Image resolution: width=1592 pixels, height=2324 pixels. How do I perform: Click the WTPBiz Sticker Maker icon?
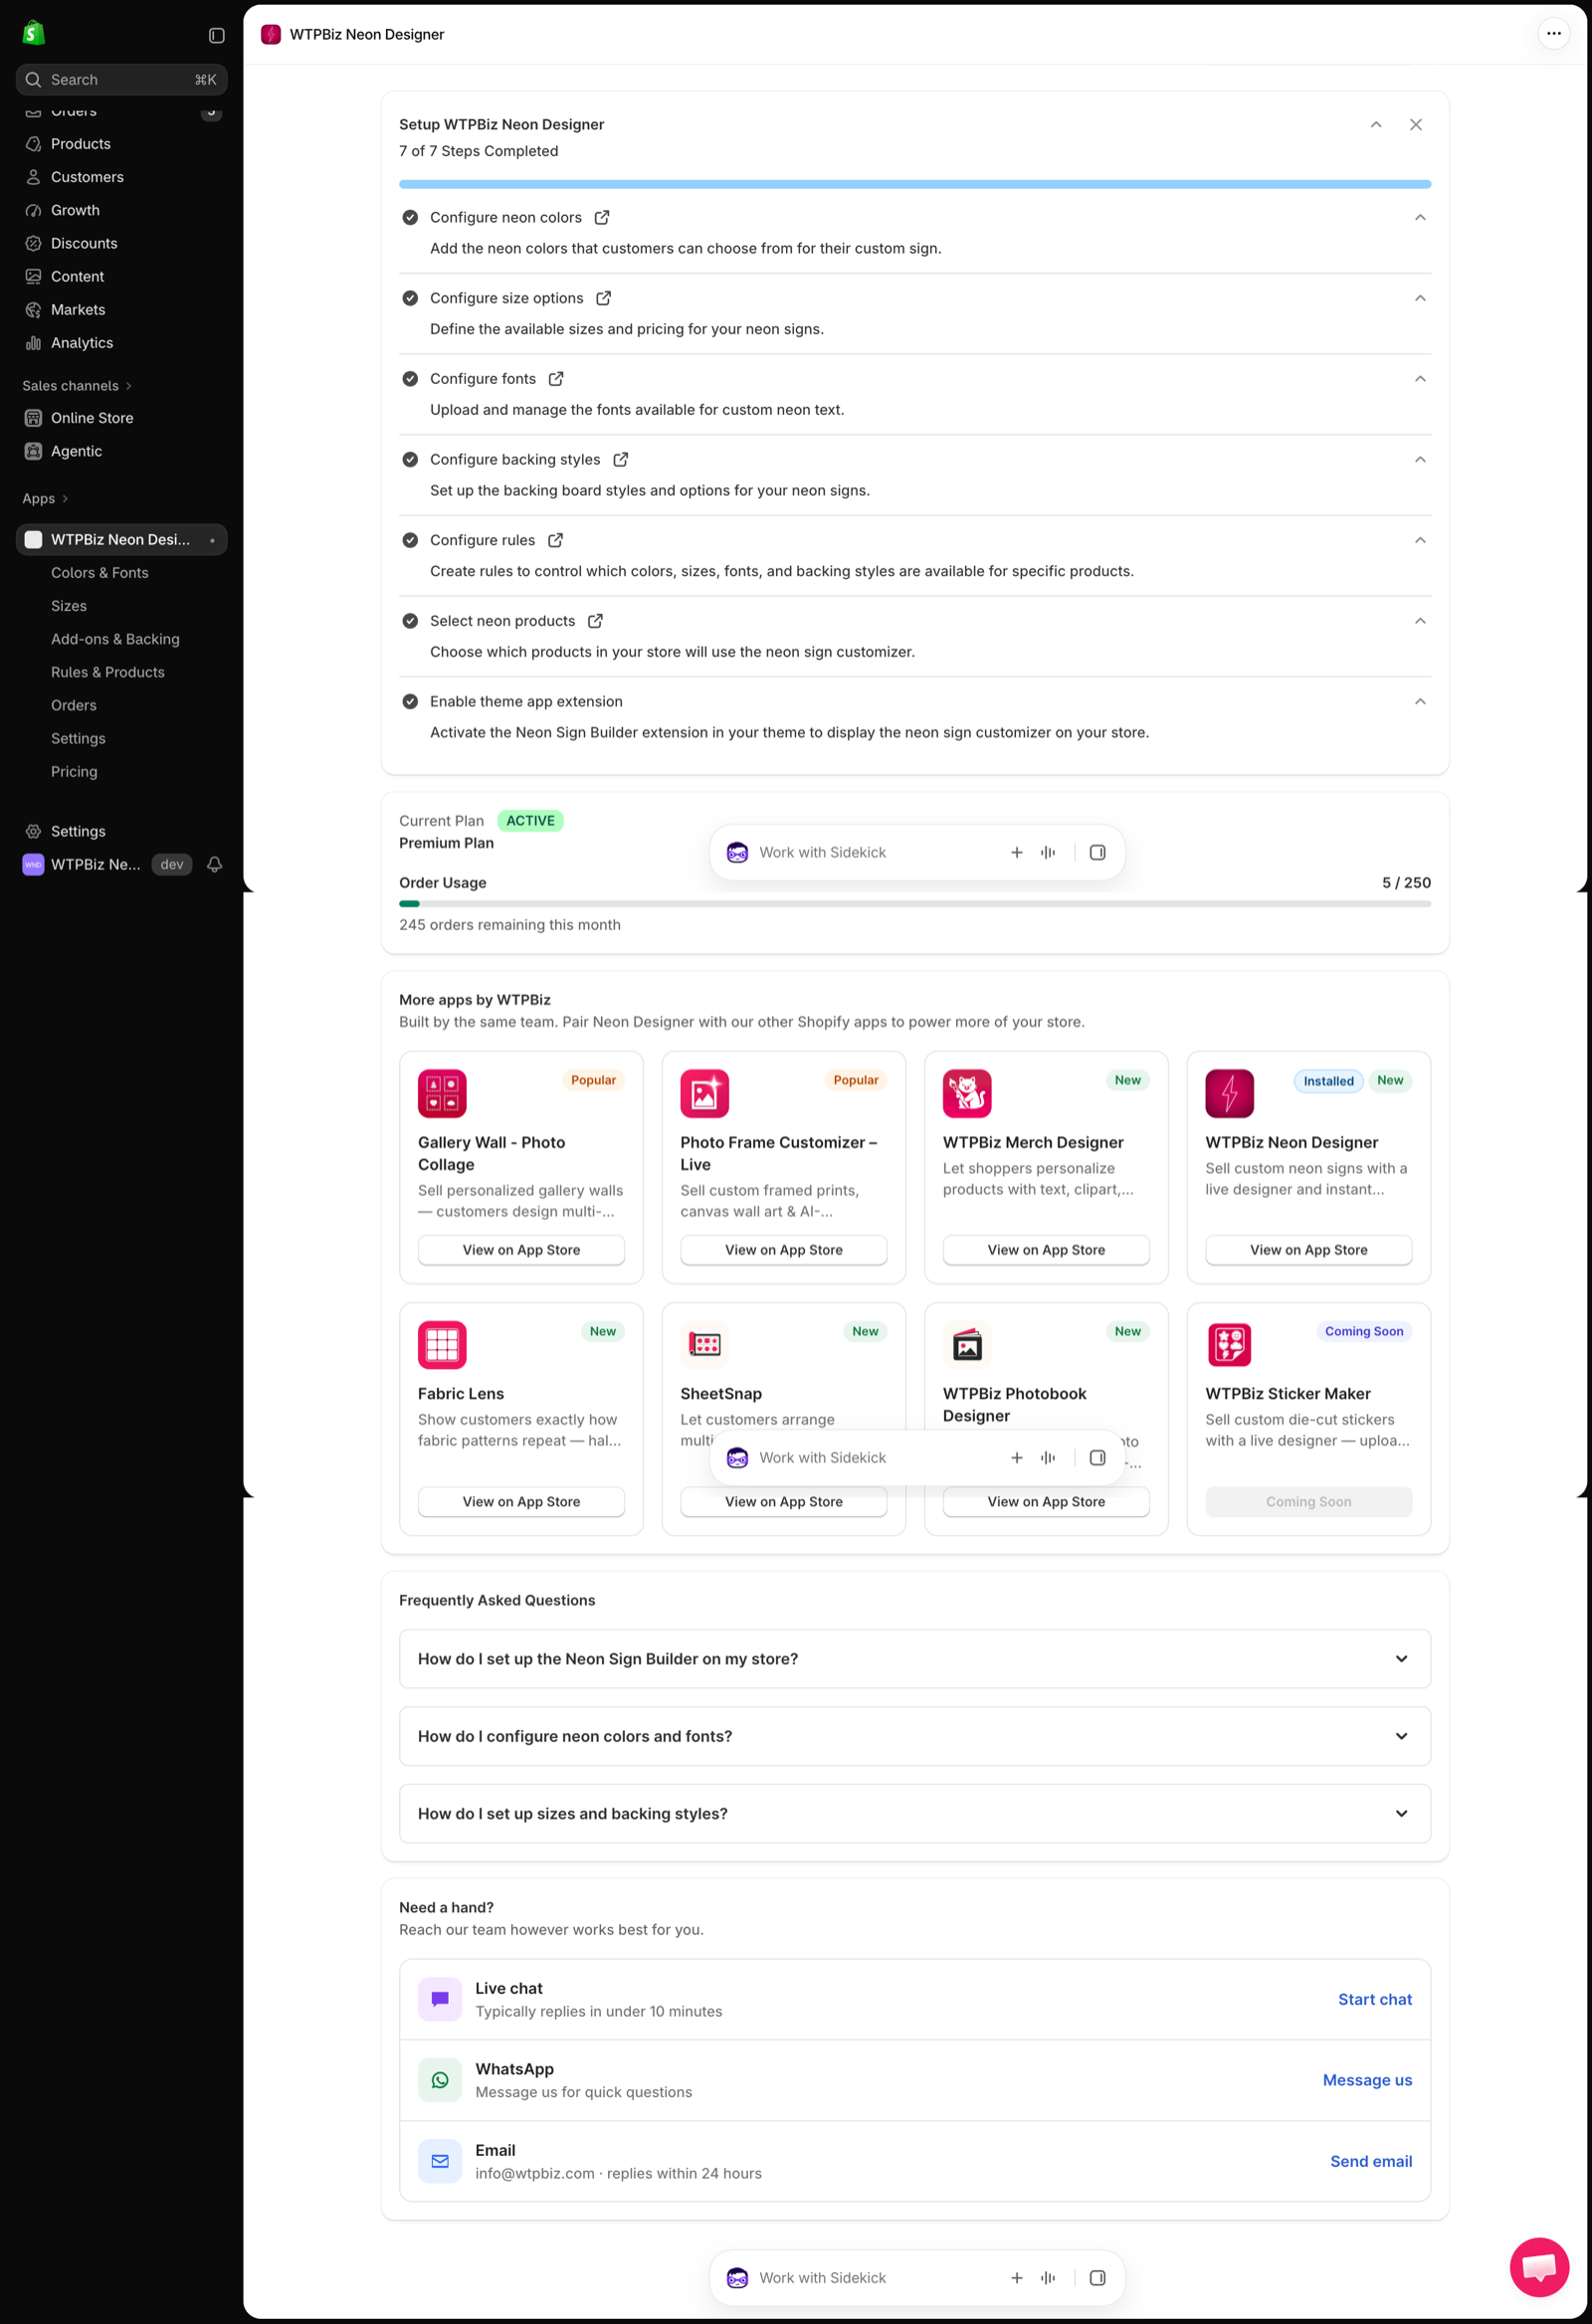(1229, 1344)
